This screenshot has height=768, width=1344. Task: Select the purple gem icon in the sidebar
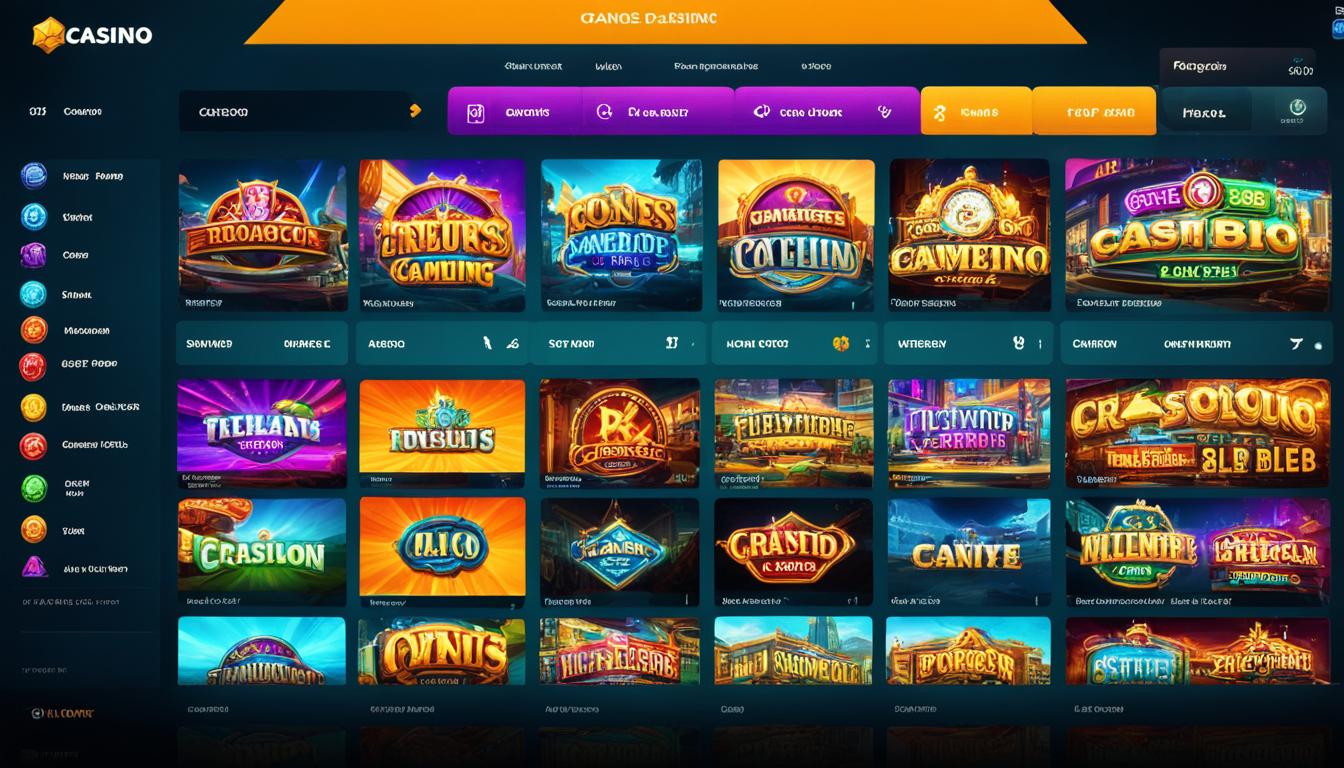pyautogui.click(x=33, y=255)
